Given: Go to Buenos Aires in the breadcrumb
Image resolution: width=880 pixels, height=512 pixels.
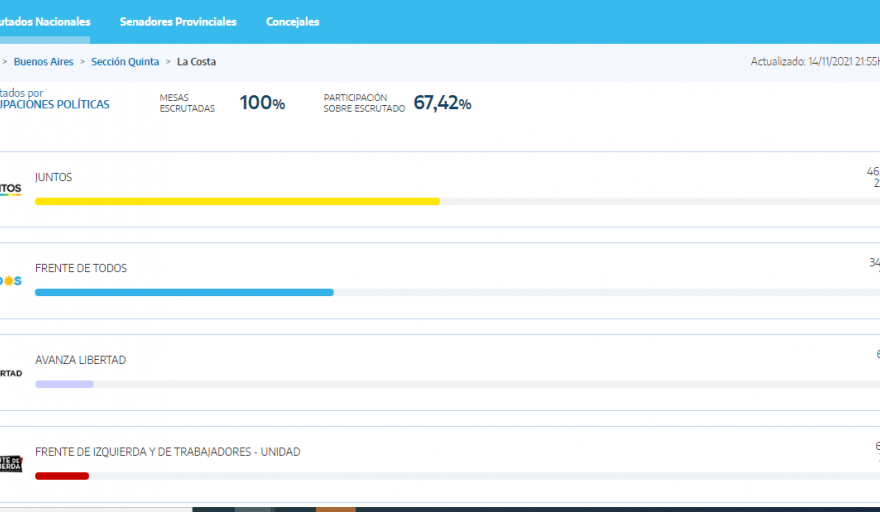Looking at the screenshot, I should [43, 62].
